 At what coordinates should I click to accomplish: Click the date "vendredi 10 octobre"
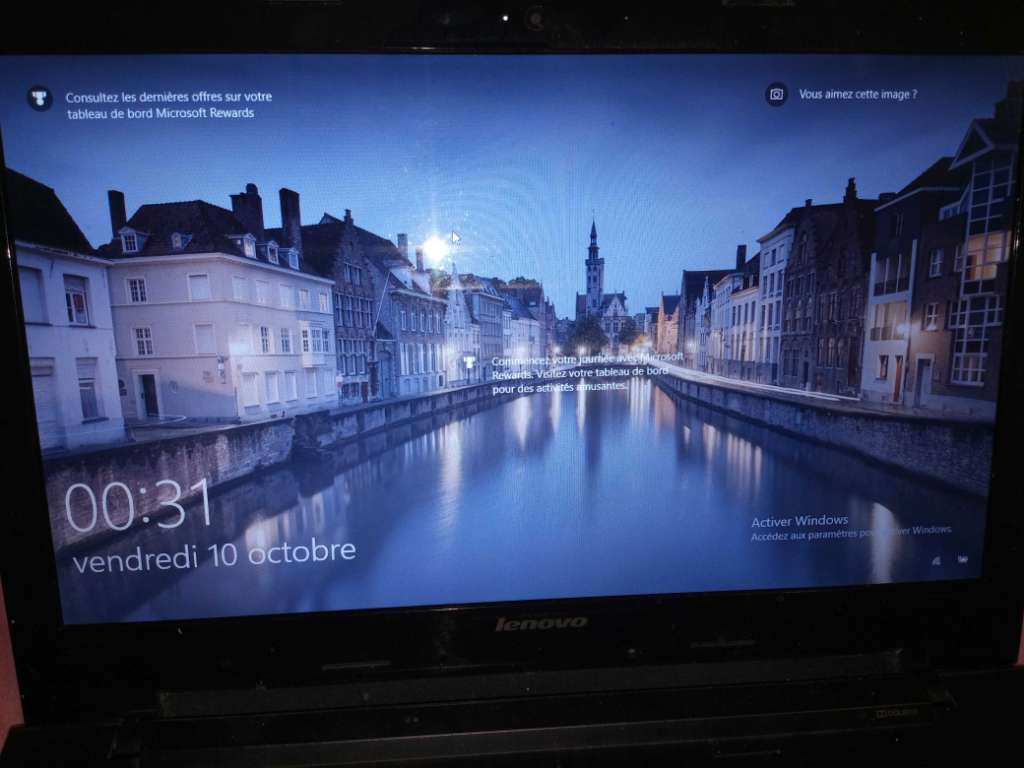pyautogui.click(x=214, y=555)
